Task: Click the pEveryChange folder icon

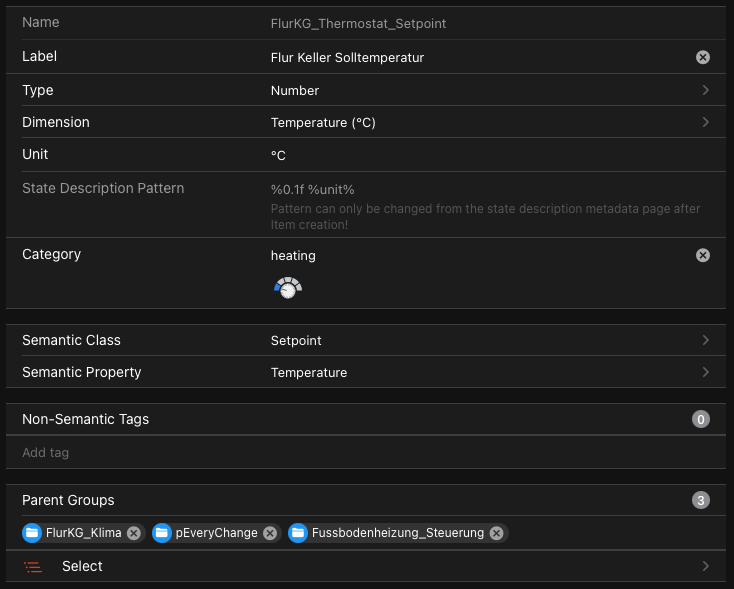Action: pyautogui.click(x=162, y=533)
